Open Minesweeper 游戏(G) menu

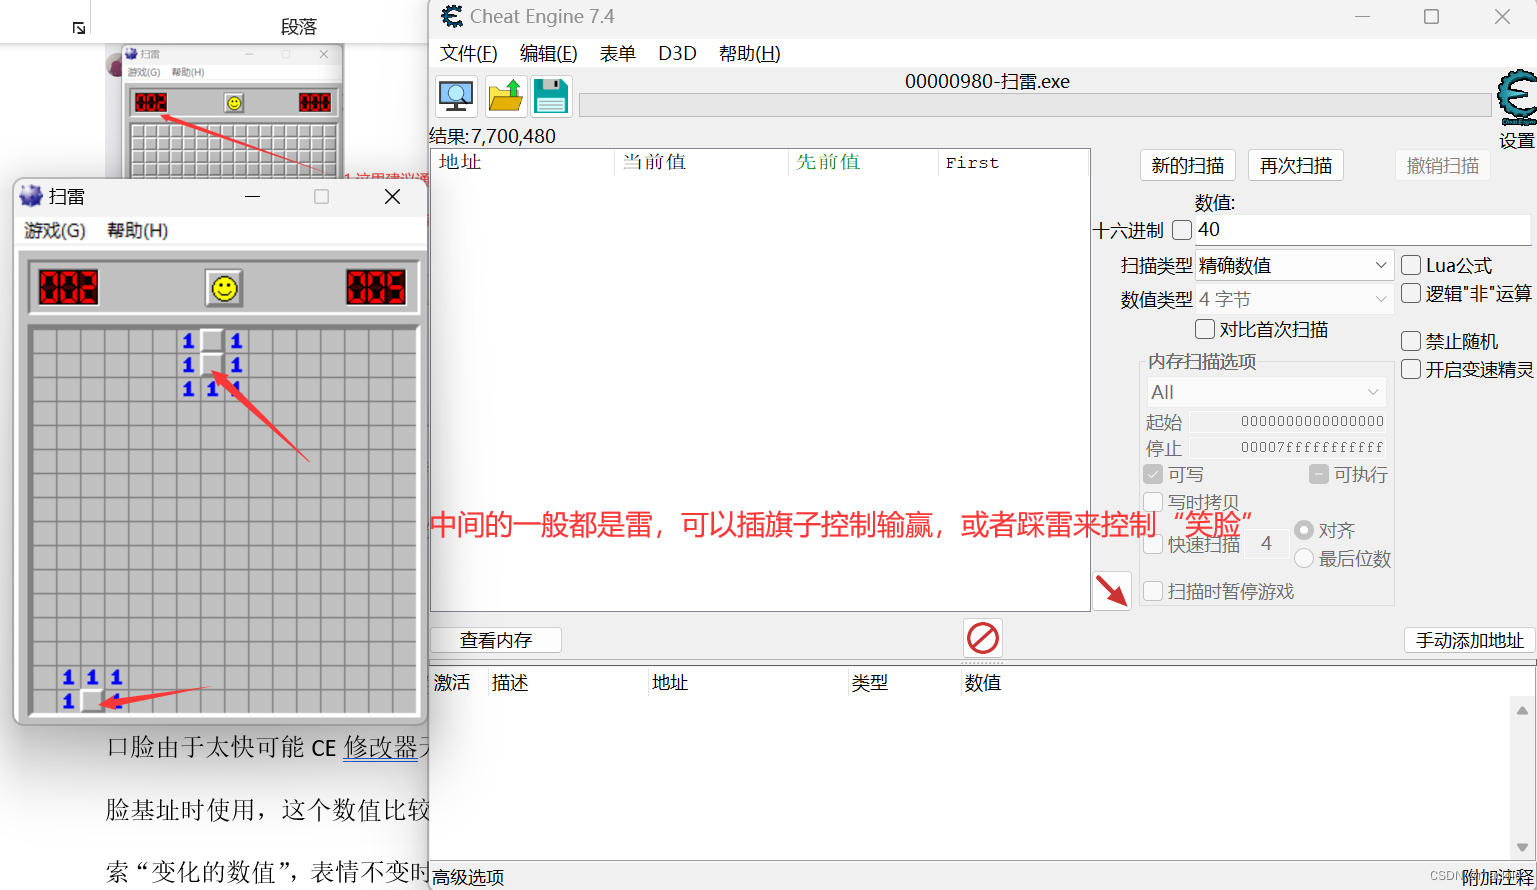pos(55,231)
